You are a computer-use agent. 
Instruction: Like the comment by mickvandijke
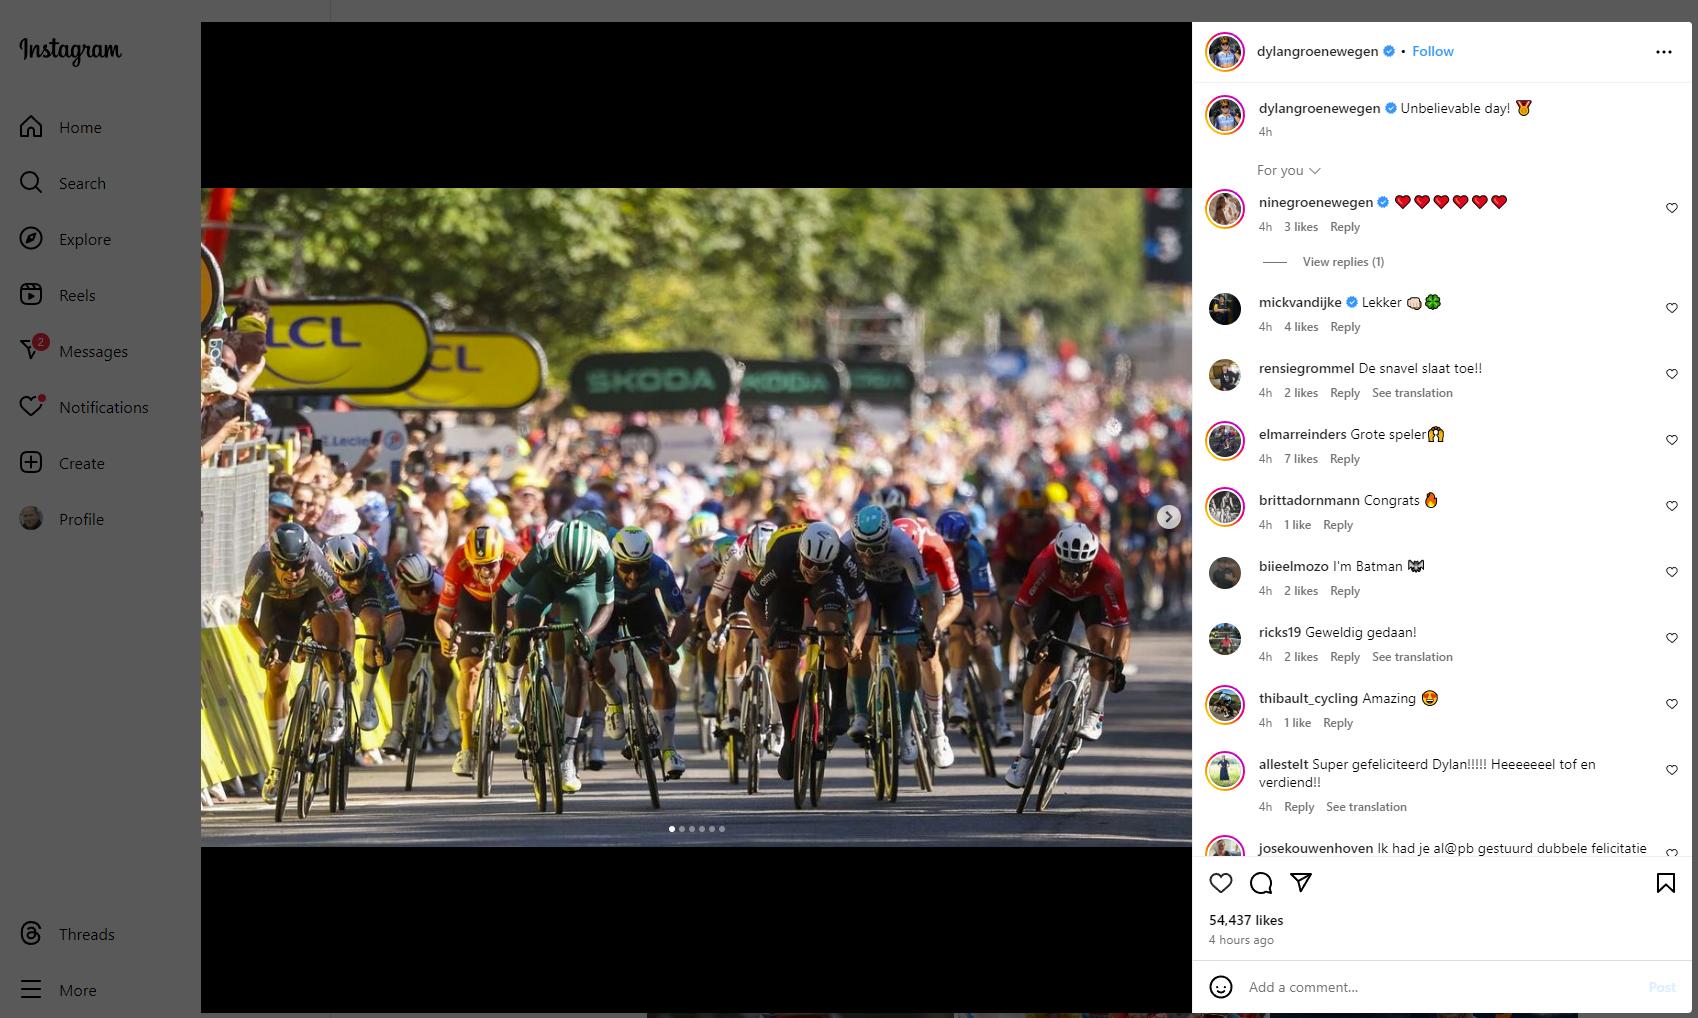pyautogui.click(x=1672, y=308)
